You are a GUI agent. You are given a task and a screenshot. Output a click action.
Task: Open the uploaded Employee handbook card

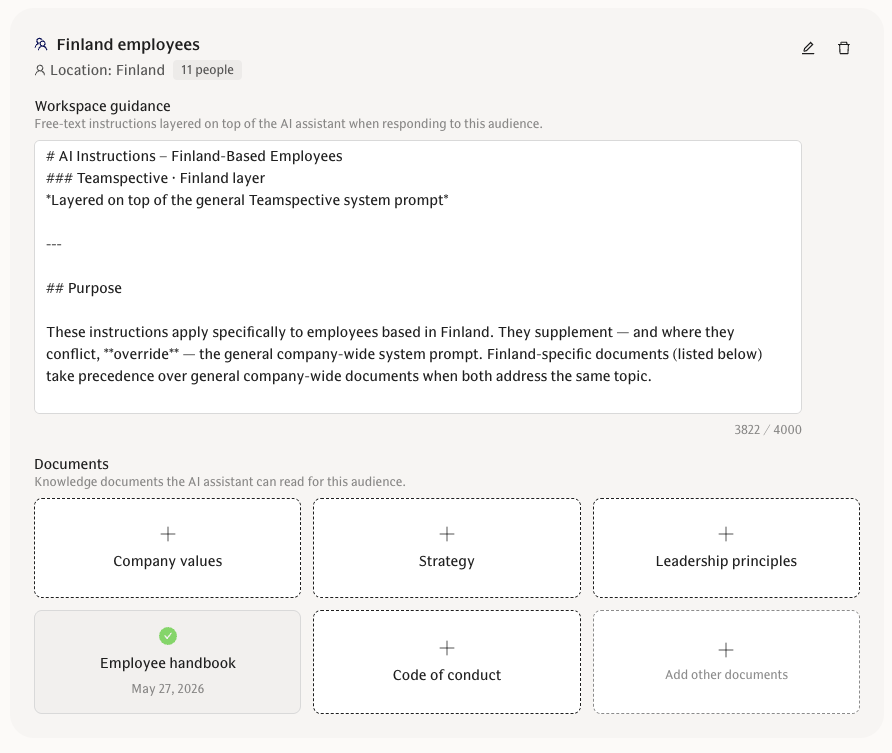coord(168,662)
